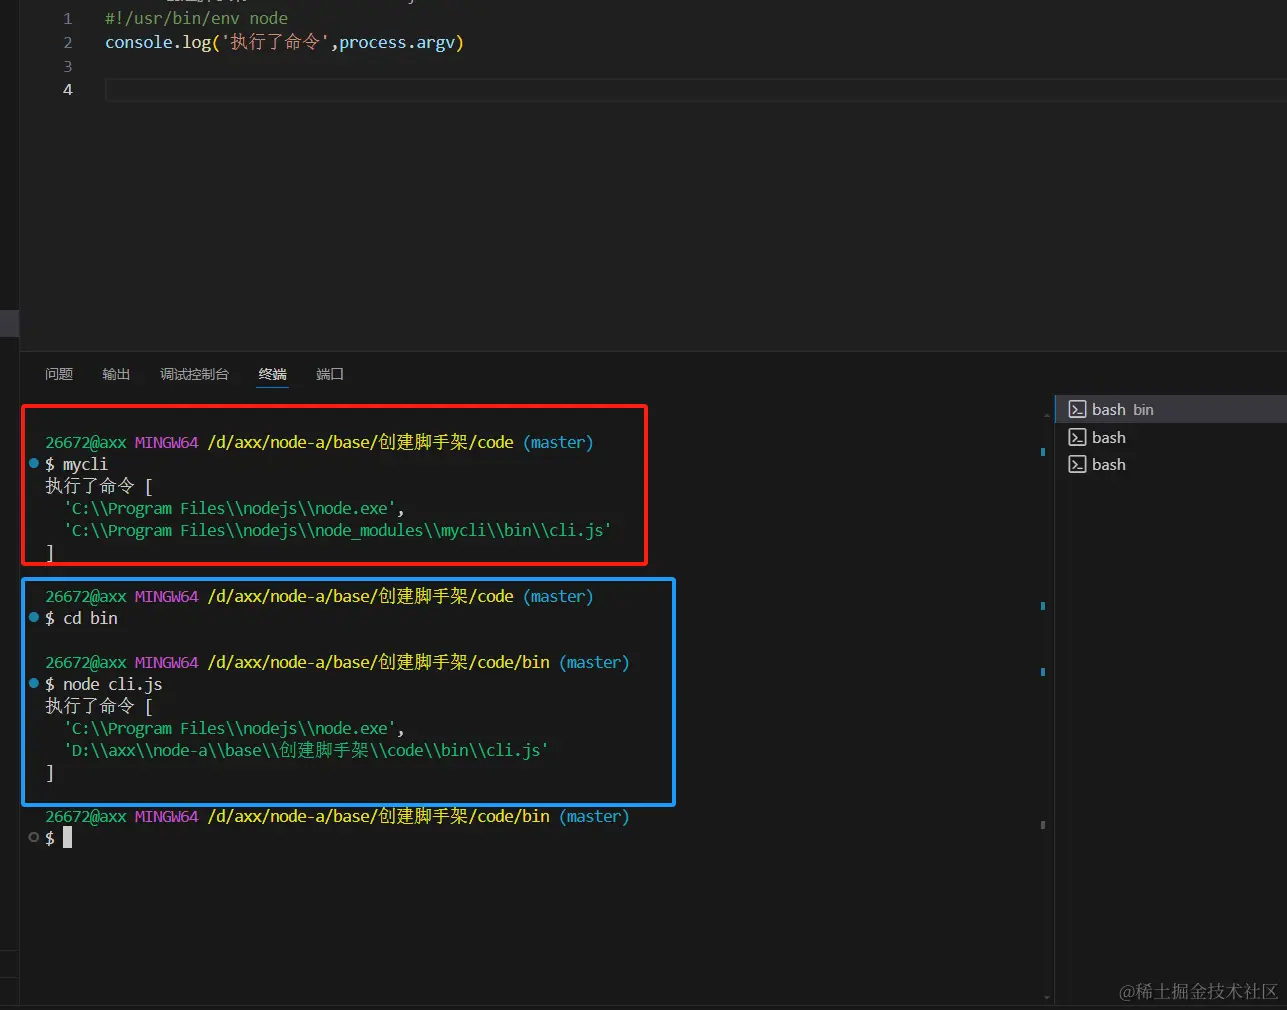Click line number 2 in the editor gutter
This screenshot has height=1010, width=1287.
68,43
